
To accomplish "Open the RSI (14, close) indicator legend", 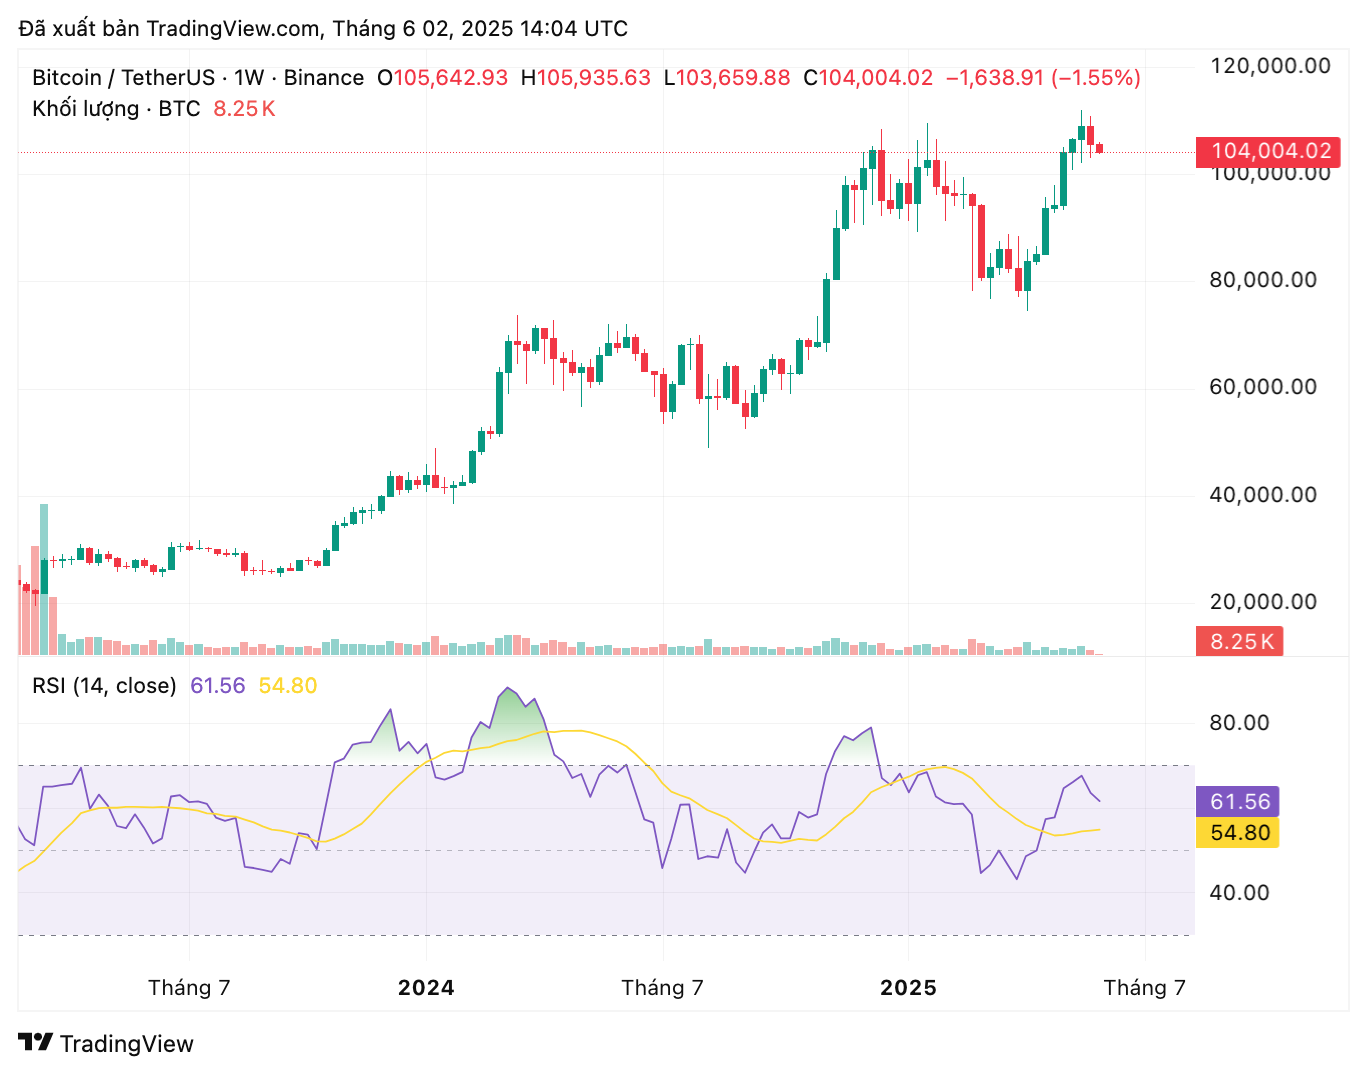I will click(x=104, y=686).
